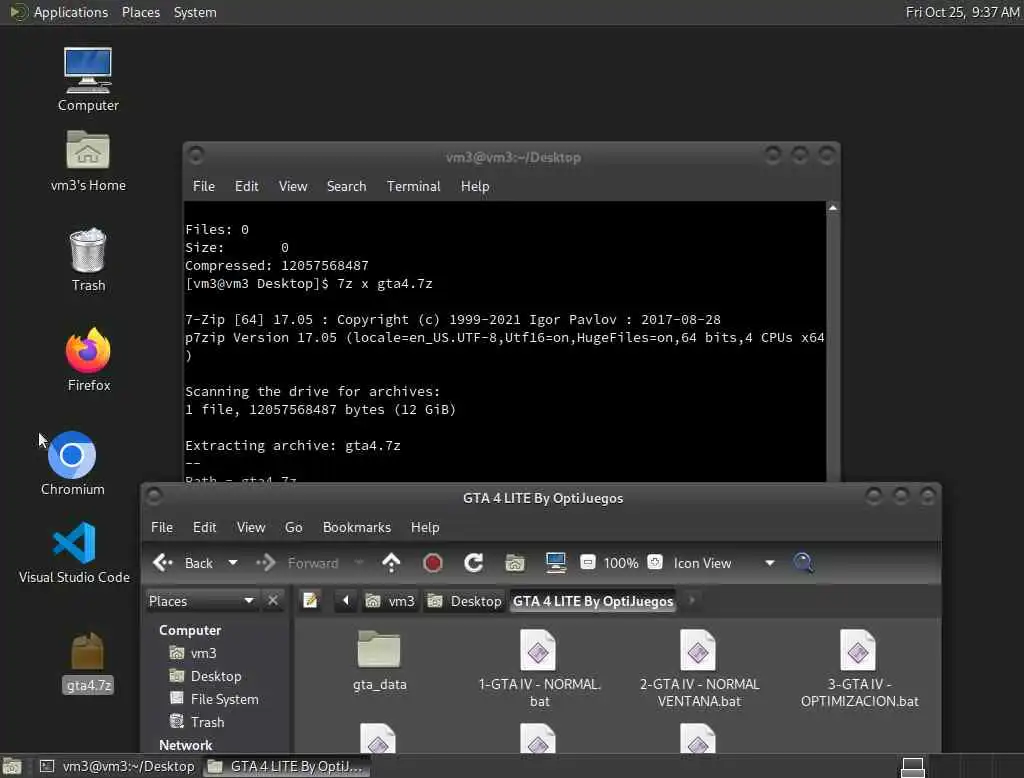Open the Back history dropdown arrow
This screenshot has height=778, width=1024.
click(232, 563)
